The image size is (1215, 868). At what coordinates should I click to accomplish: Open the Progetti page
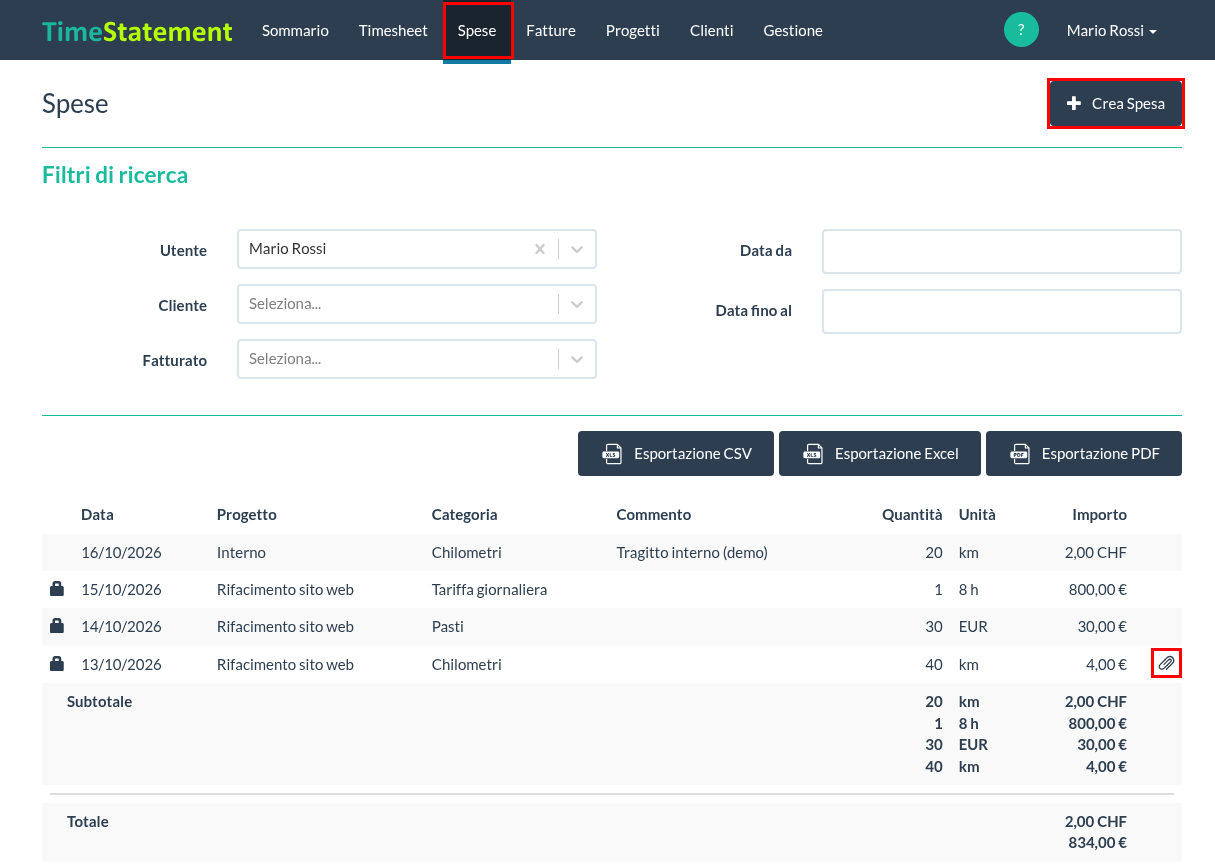[633, 30]
